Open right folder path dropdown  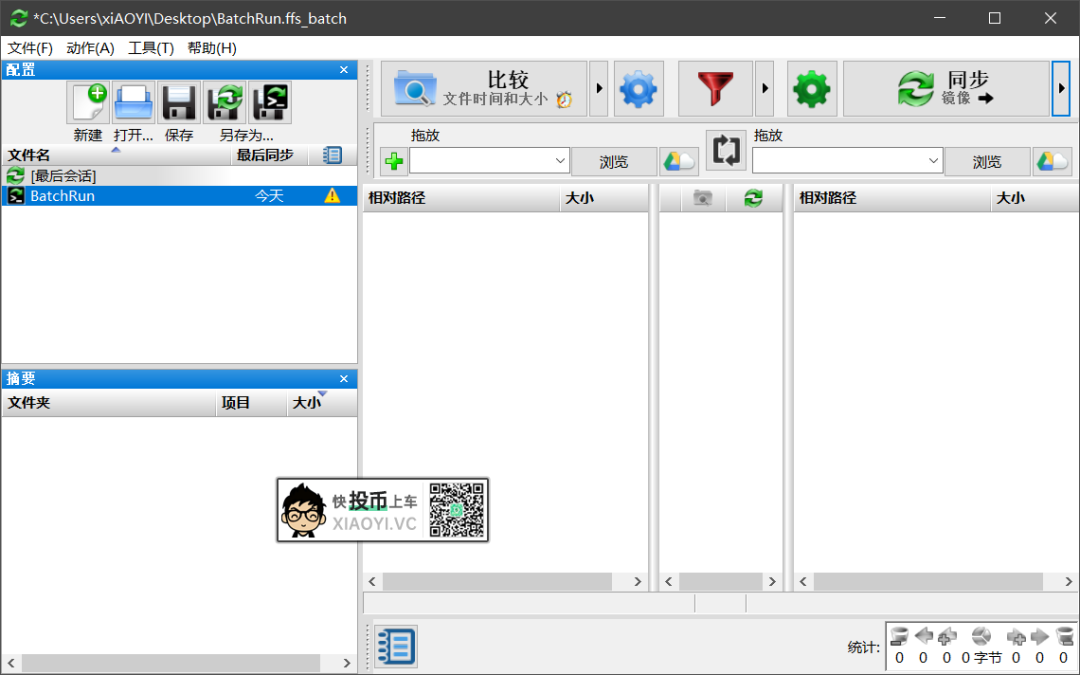click(x=933, y=161)
